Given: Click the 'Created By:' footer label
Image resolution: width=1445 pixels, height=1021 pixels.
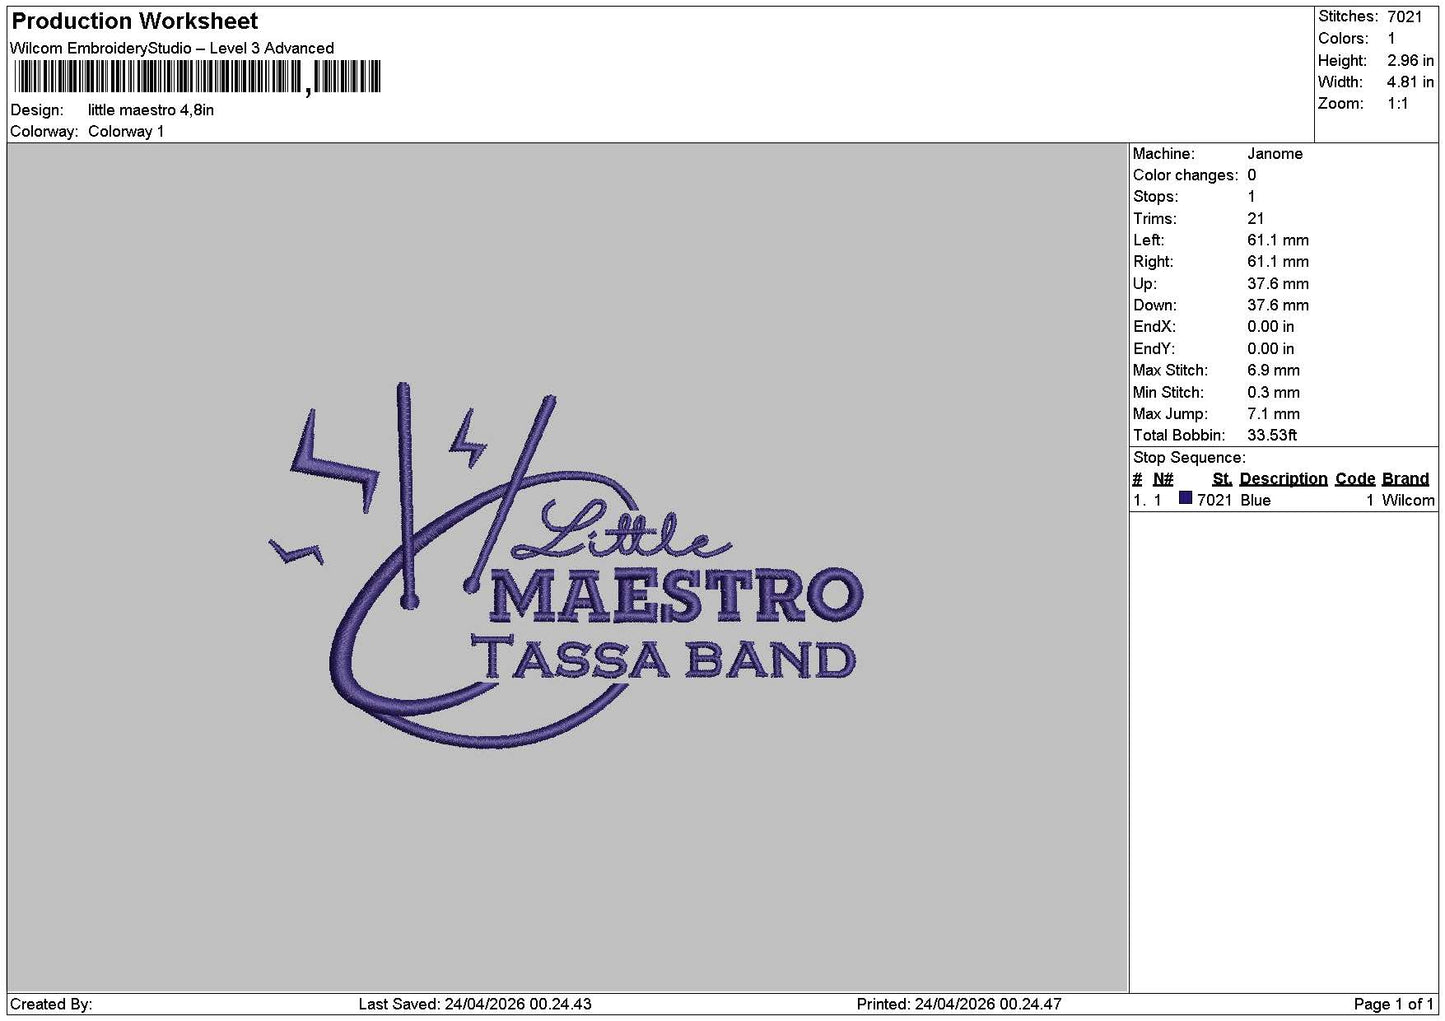Looking at the screenshot, I should [x=51, y=1004].
